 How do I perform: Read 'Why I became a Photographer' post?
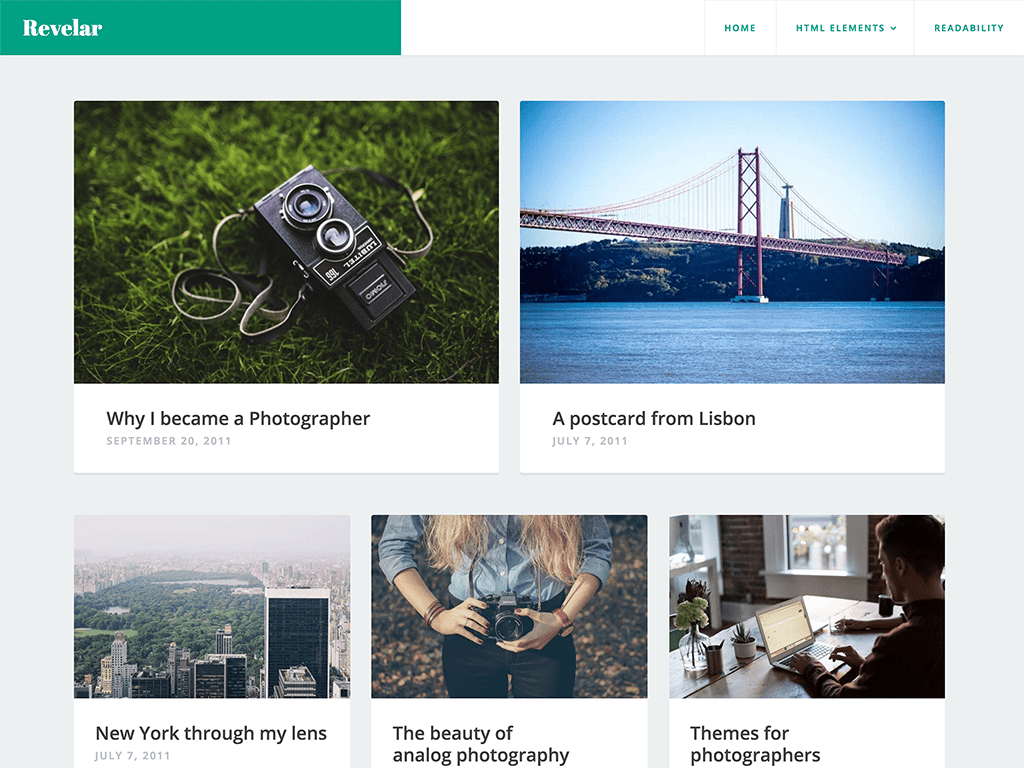pyautogui.click(x=238, y=418)
